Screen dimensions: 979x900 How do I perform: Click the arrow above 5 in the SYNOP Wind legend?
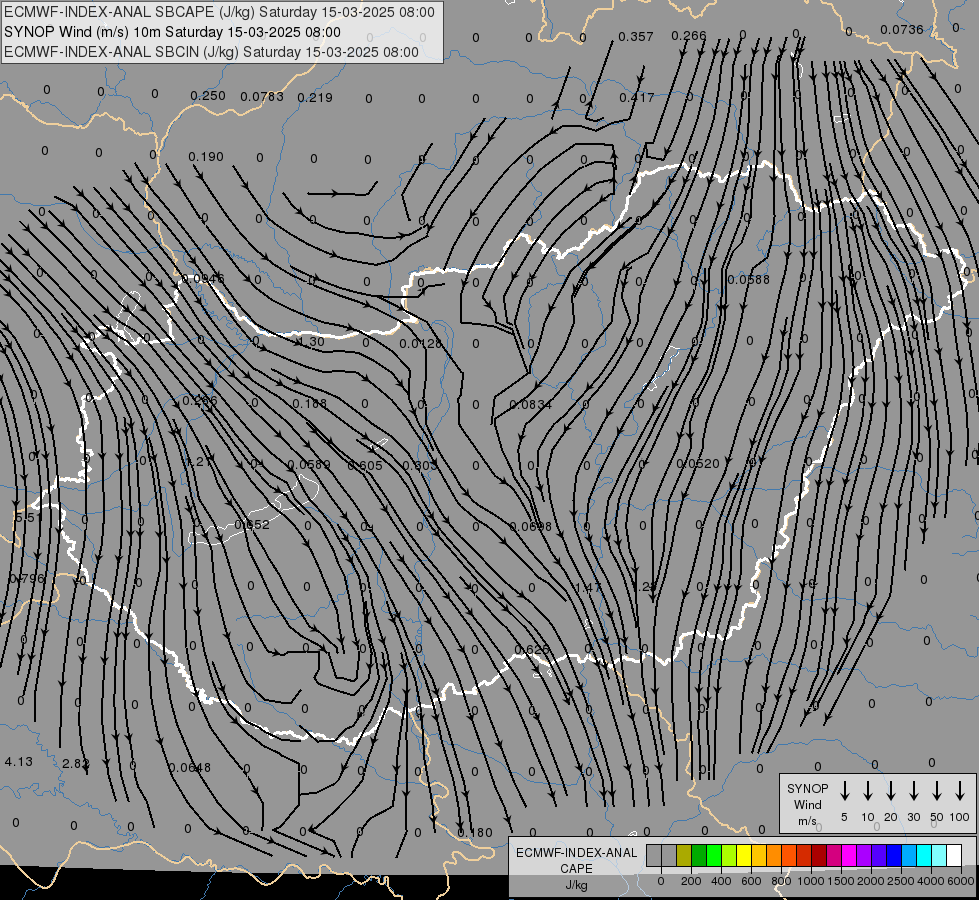tap(844, 791)
